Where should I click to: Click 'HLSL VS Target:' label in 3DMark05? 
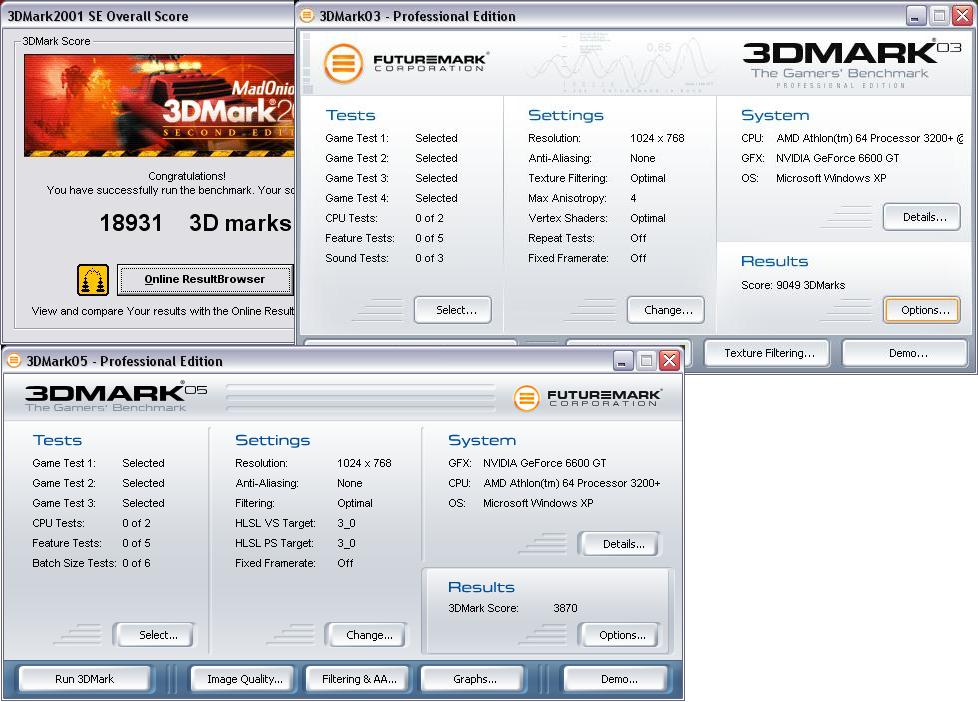[275, 523]
